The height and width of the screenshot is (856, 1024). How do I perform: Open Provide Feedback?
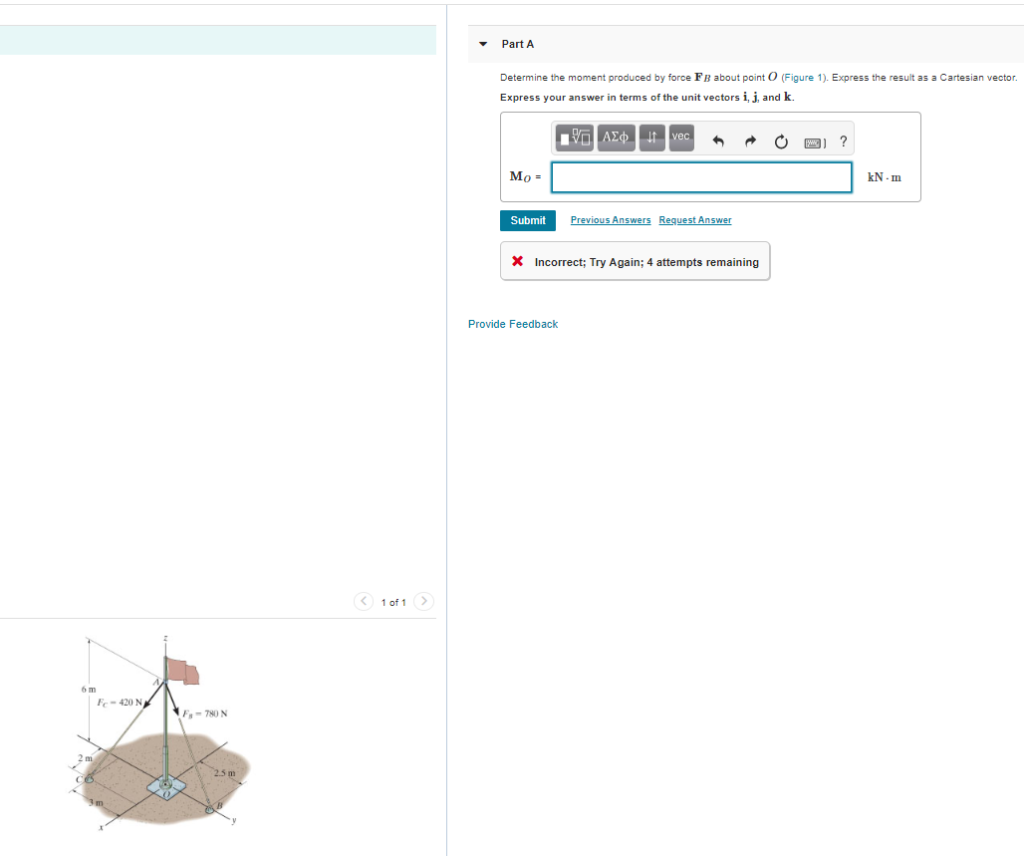[x=513, y=323]
